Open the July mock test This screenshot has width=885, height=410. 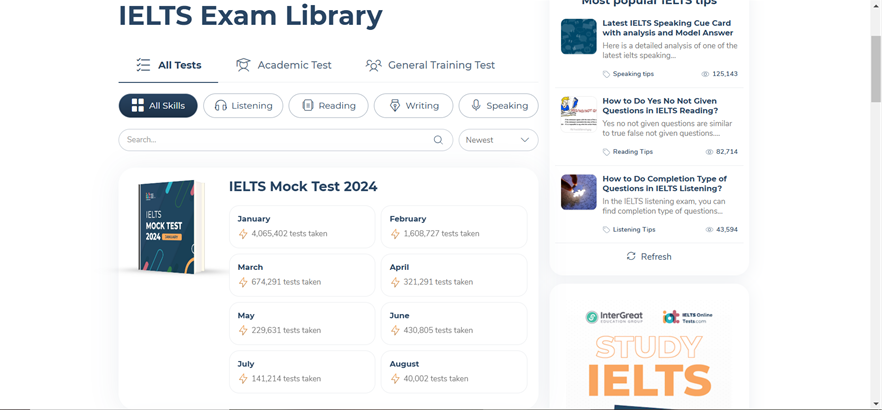click(x=302, y=372)
